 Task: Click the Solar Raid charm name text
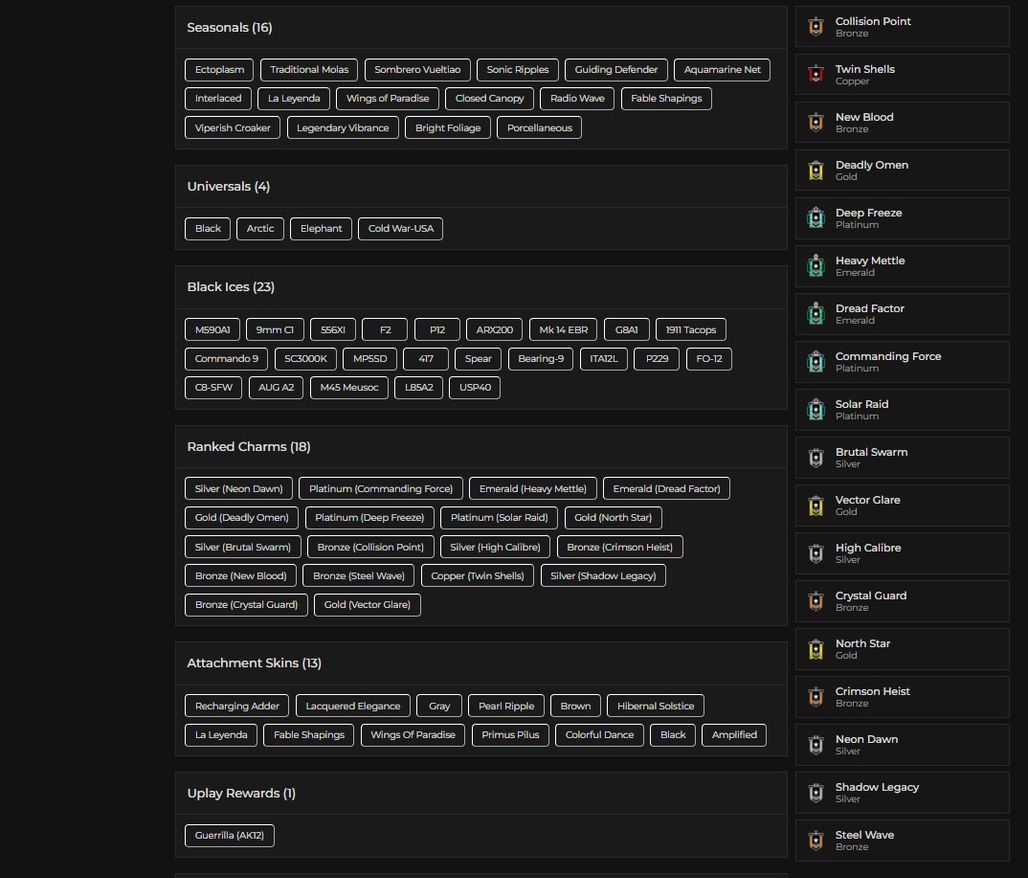[x=861, y=405]
